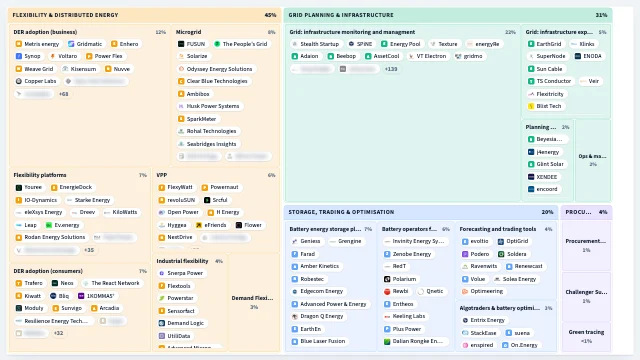Open the PROCU... 4% category header
This screenshot has width=640, height=360.
[x=586, y=212]
